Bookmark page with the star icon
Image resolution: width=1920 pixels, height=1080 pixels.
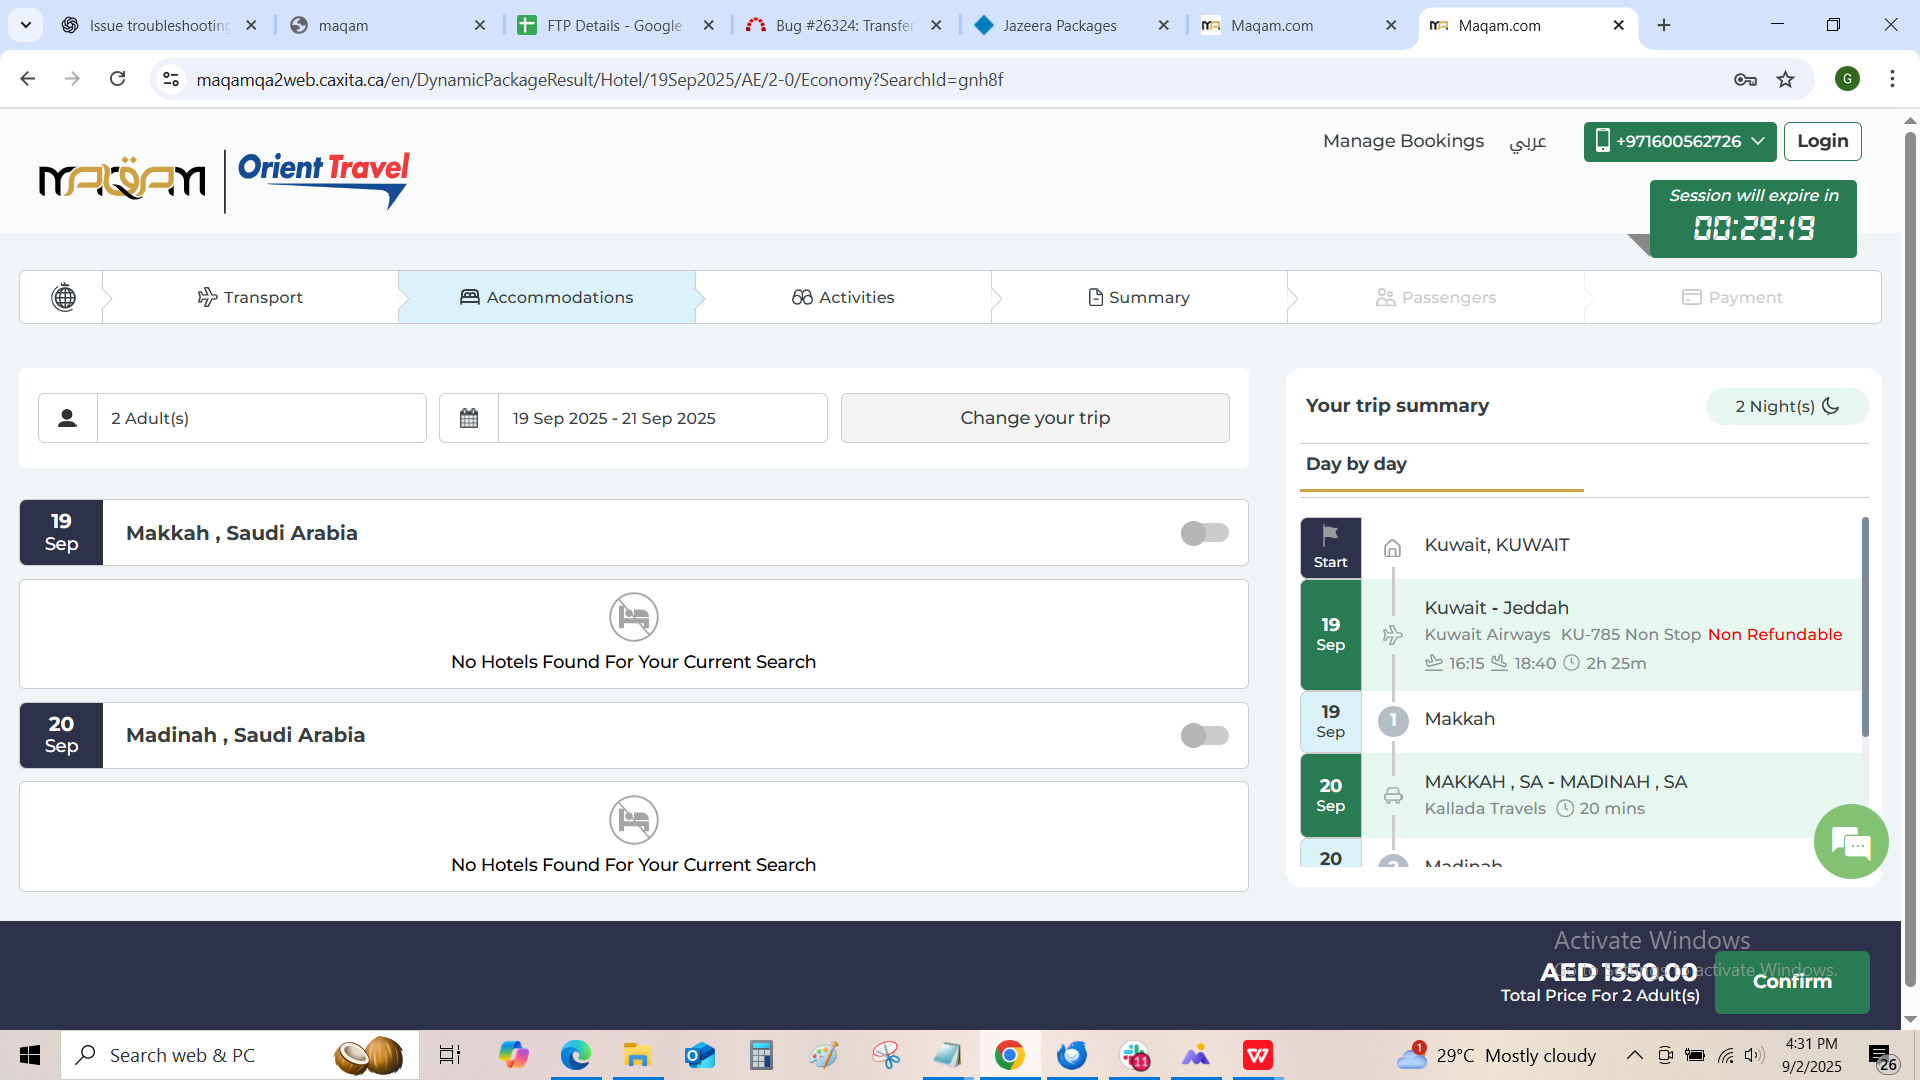click(x=1785, y=80)
